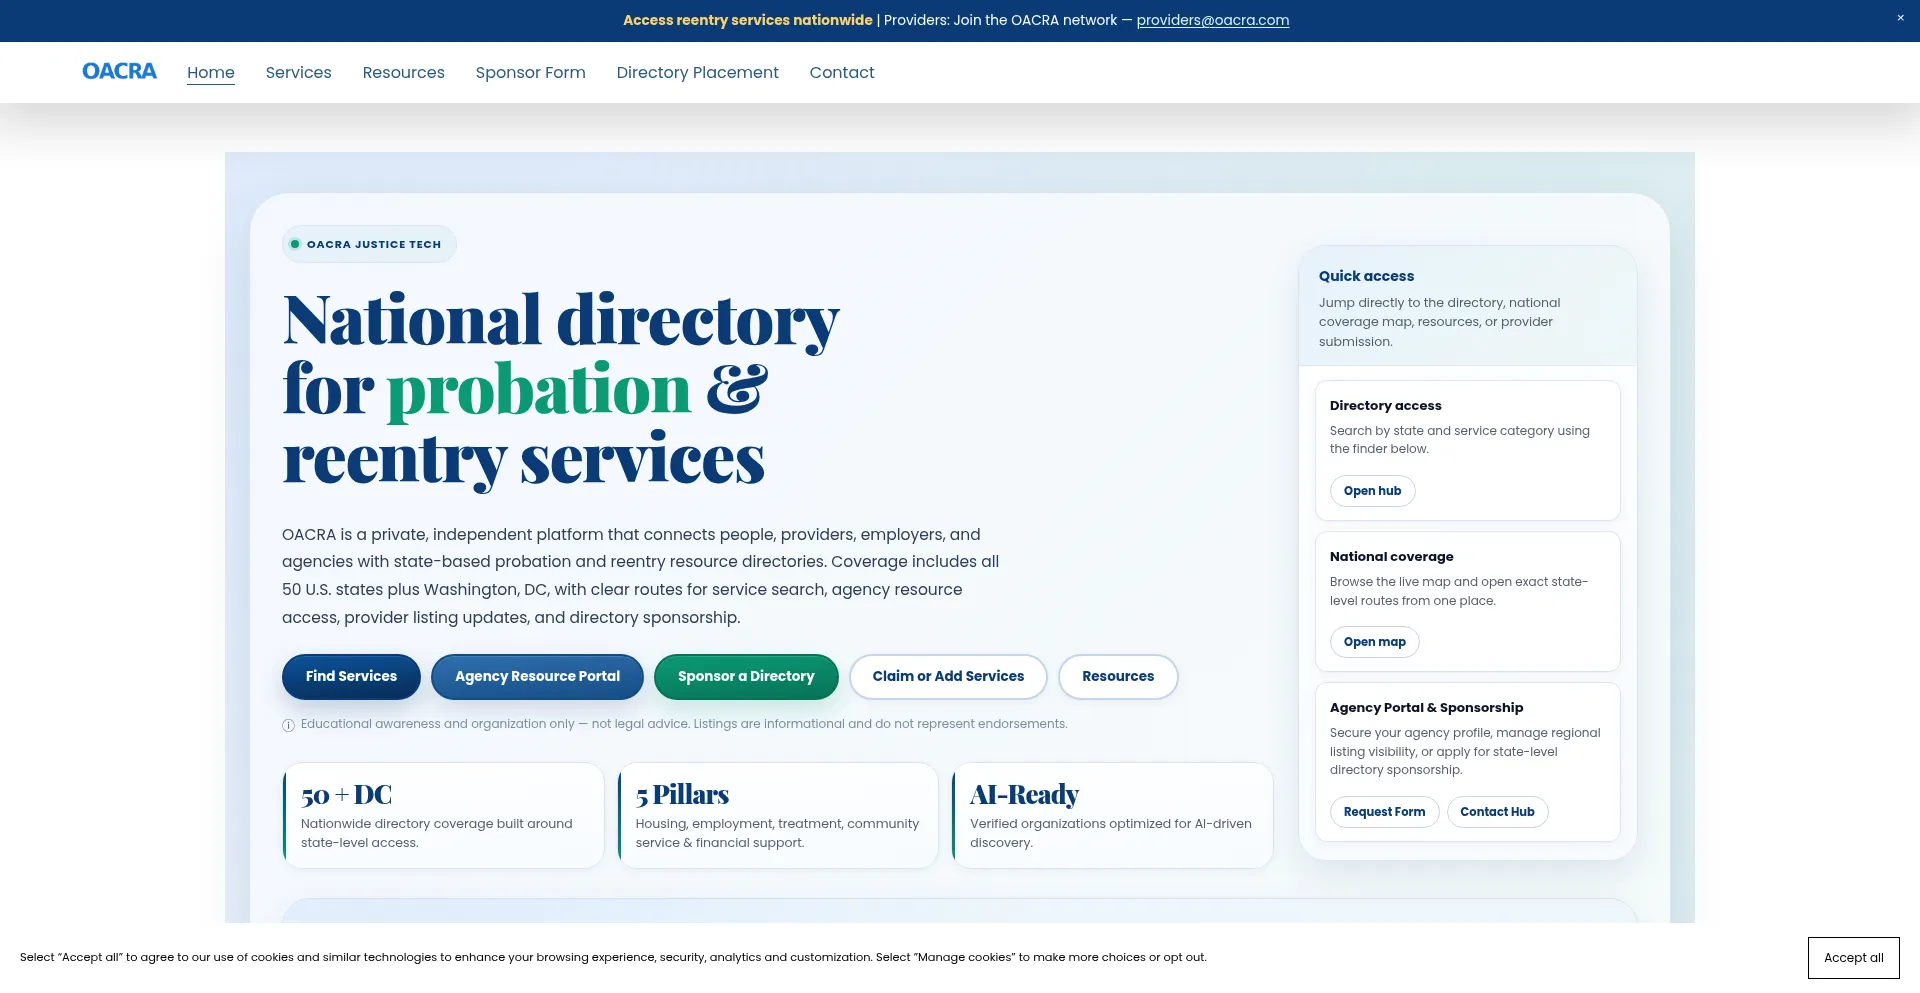Dismiss the top announcement banner
This screenshot has height=993, width=1920.
pos(1900,18)
